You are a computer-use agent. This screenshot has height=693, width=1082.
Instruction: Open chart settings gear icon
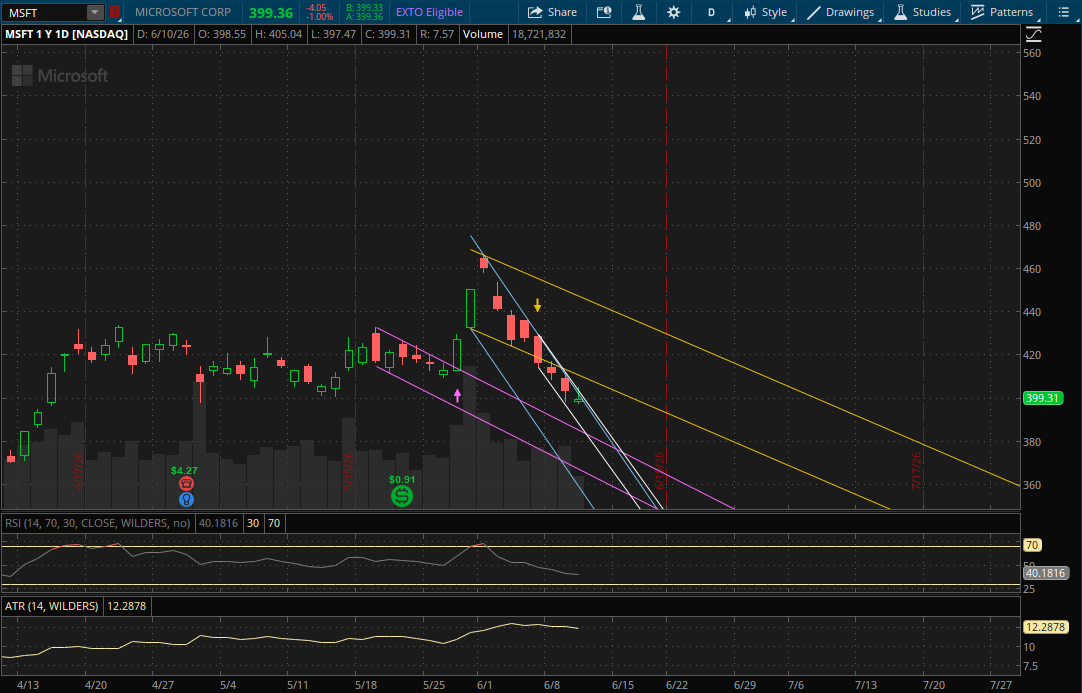point(673,12)
